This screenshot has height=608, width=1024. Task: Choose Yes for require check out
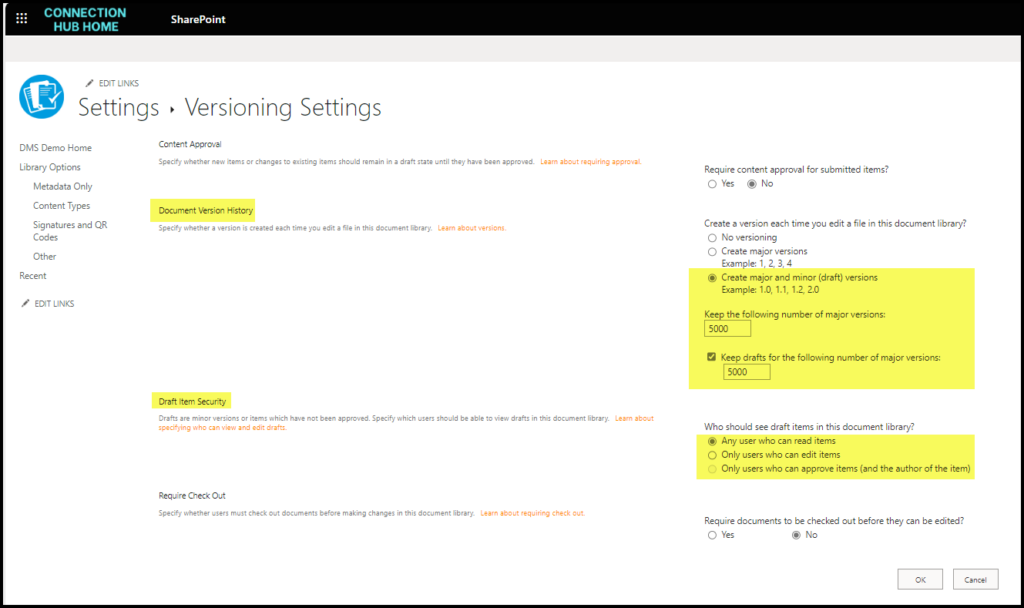(712, 536)
